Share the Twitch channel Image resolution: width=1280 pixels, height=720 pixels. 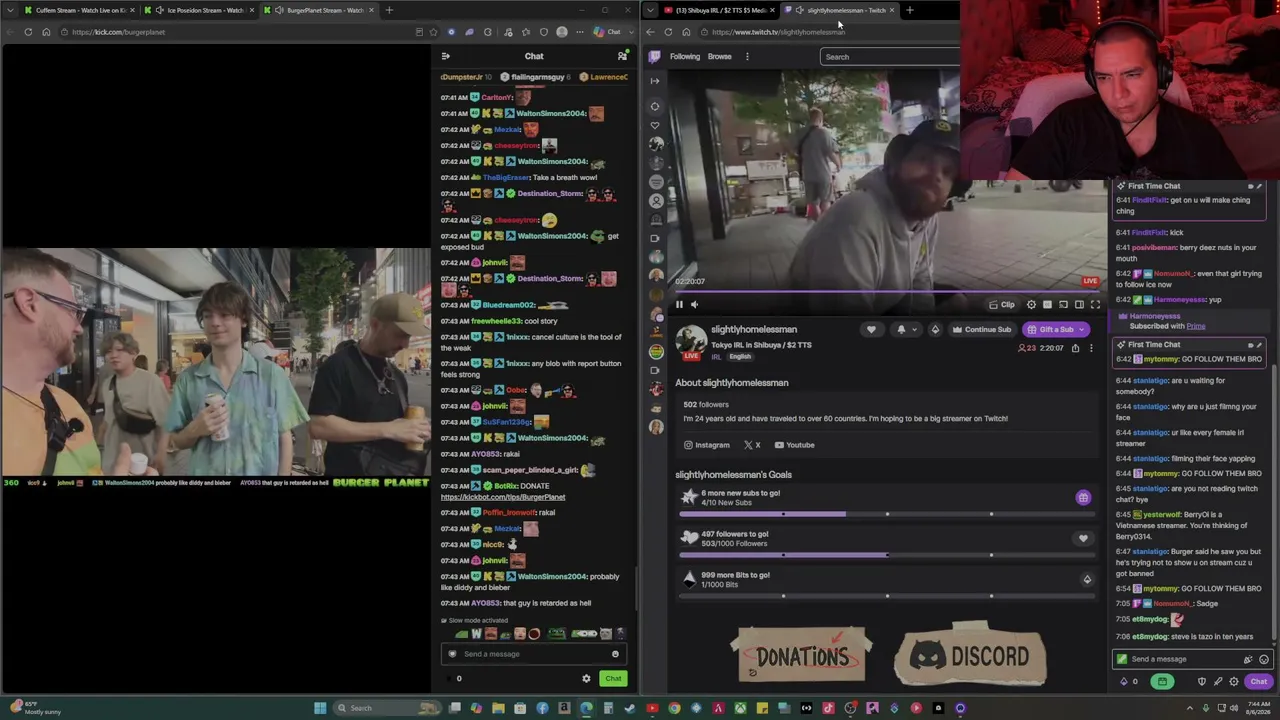pos(1075,348)
